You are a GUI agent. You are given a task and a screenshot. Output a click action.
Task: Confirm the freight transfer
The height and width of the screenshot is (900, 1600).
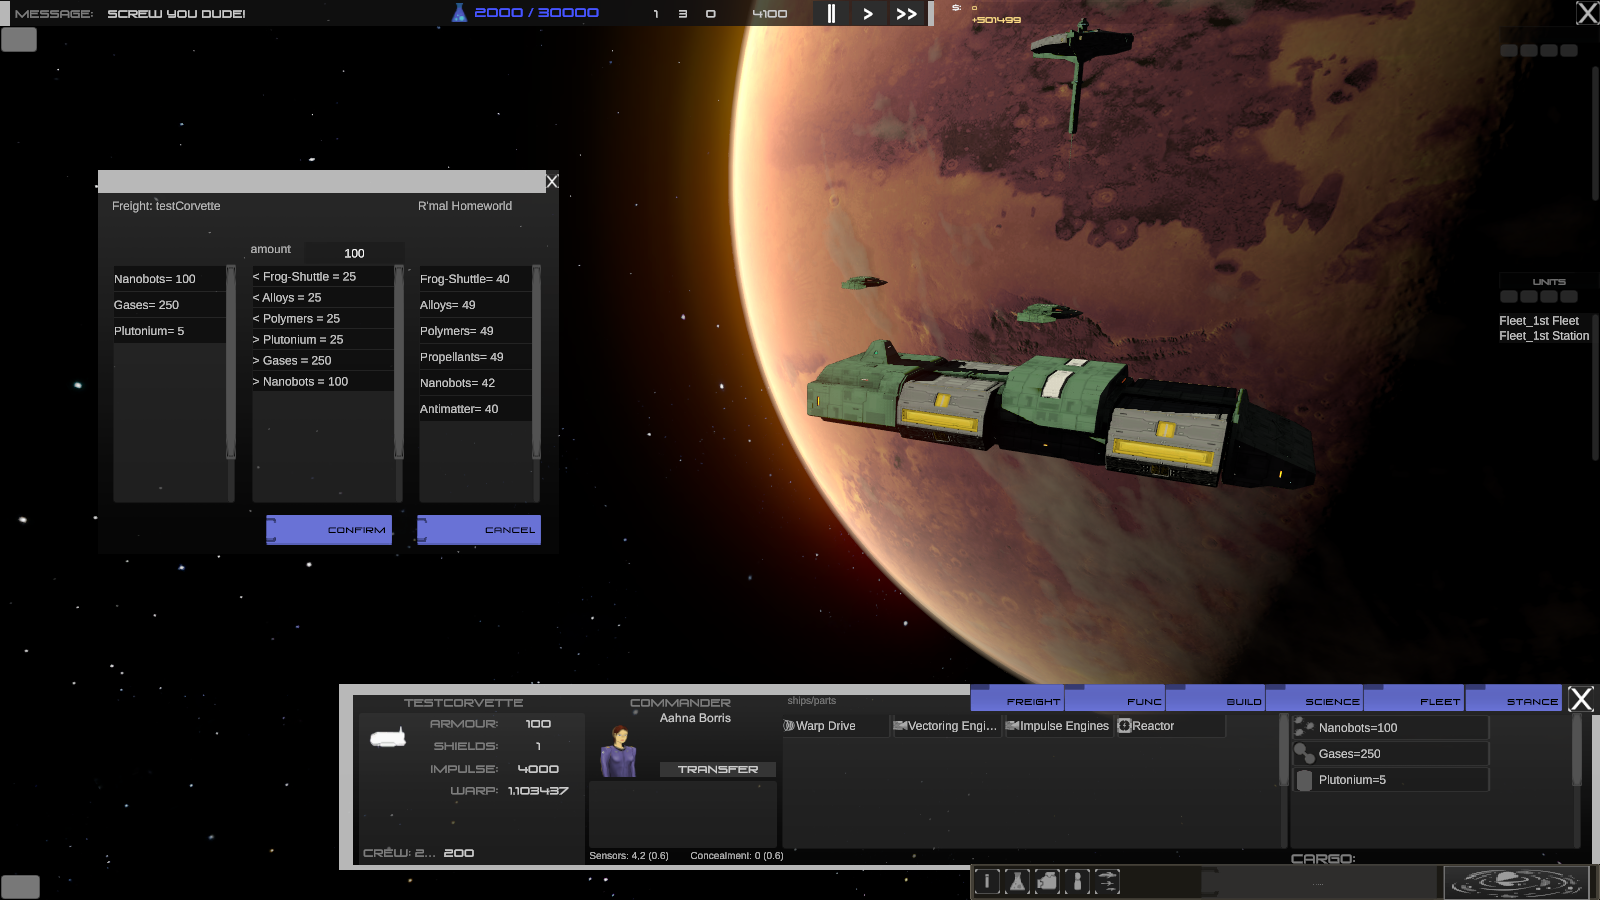pyautogui.click(x=329, y=530)
